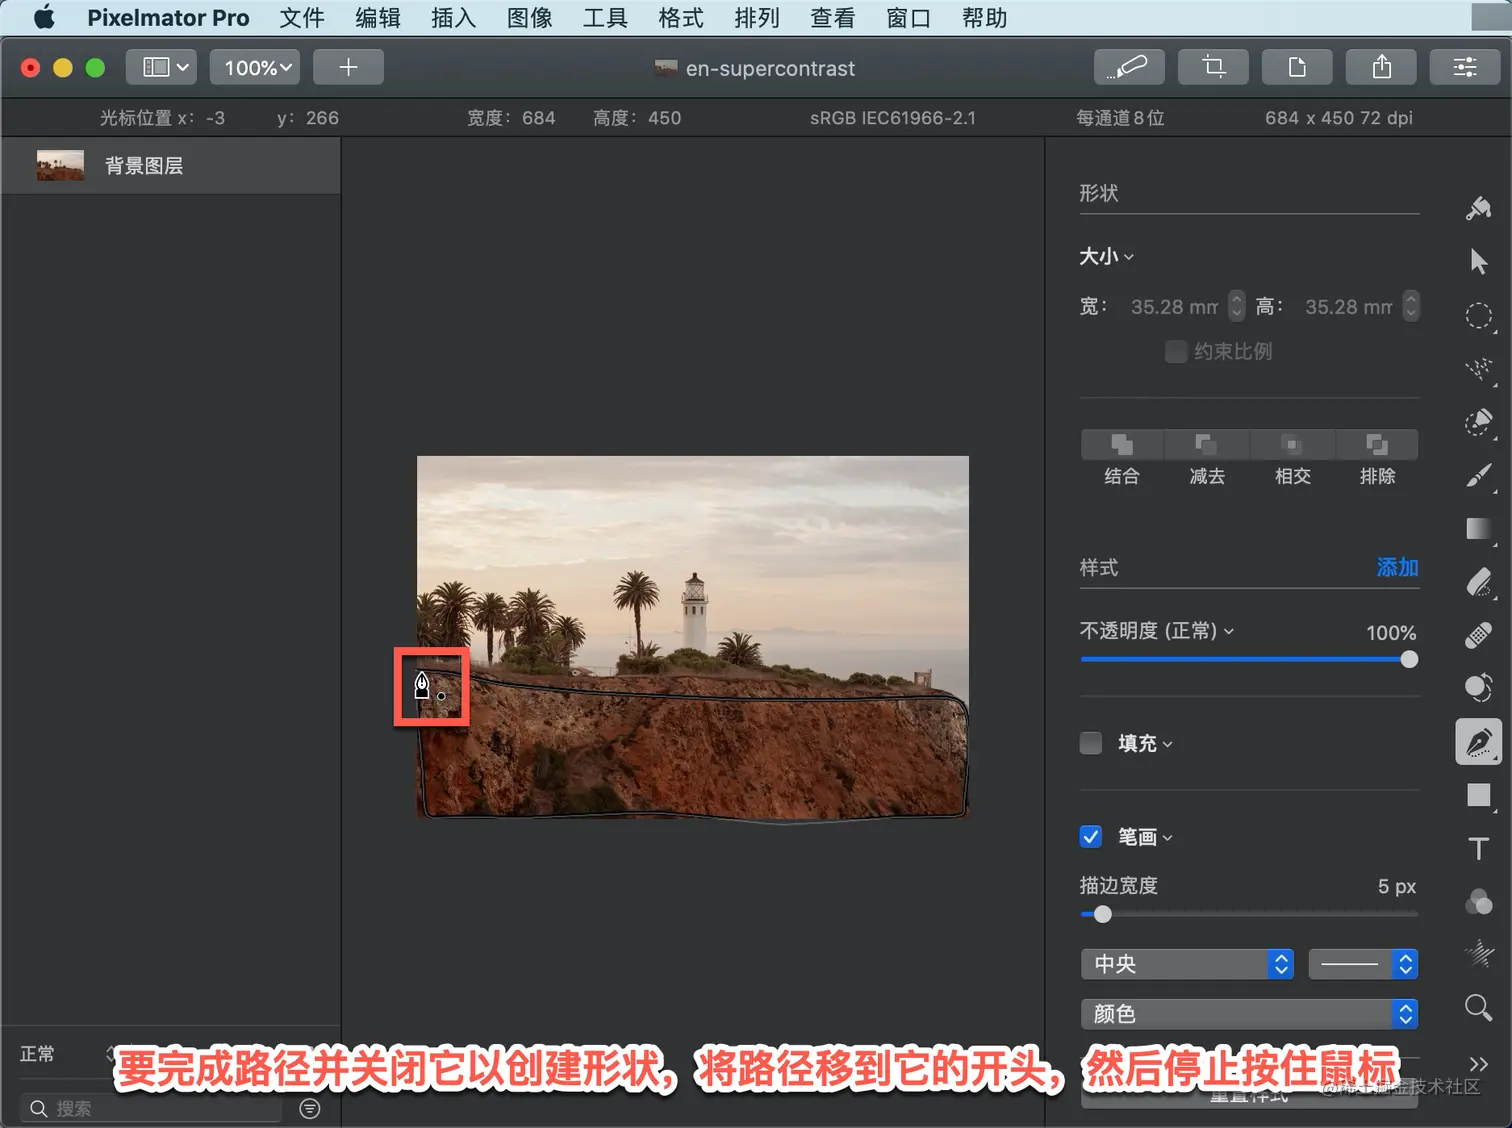Open the Share export icon
The width and height of the screenshot is (1512, 1128).
[x=1381, y=67]
